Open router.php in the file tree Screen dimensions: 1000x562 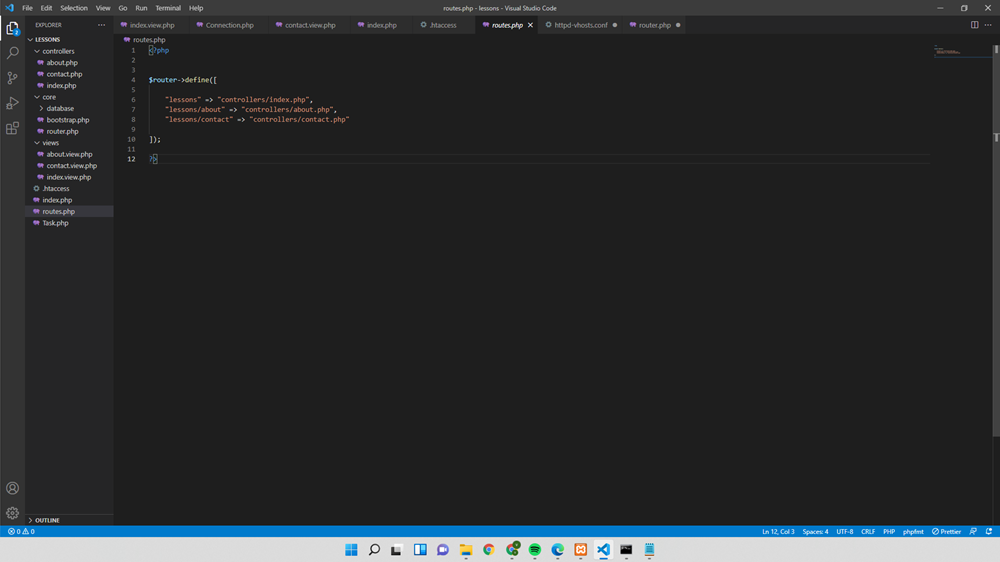[x=62, y=131]
